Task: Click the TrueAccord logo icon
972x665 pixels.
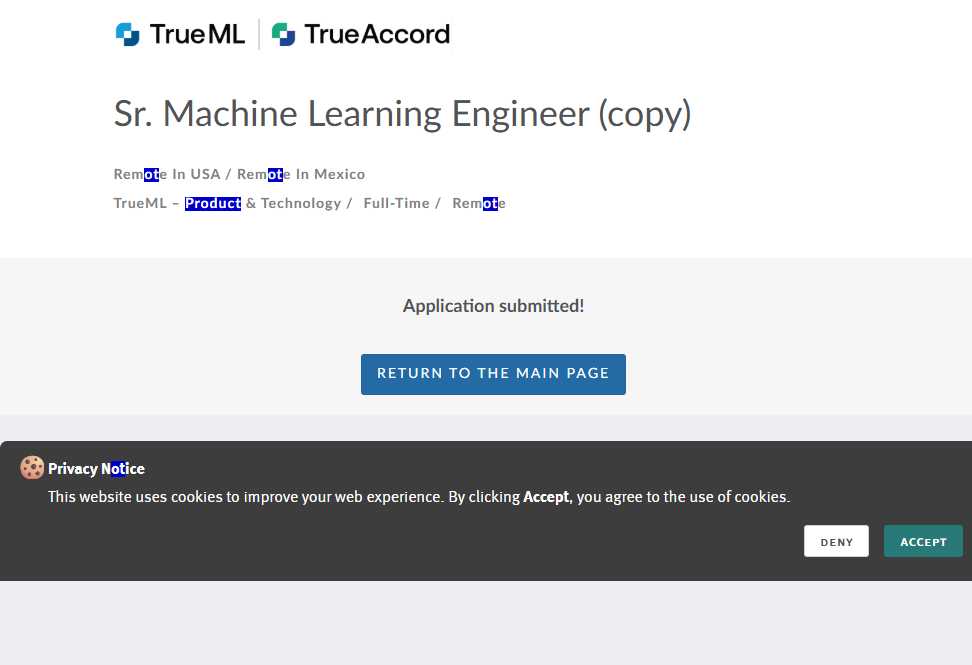Action: (x=284, y=34)
